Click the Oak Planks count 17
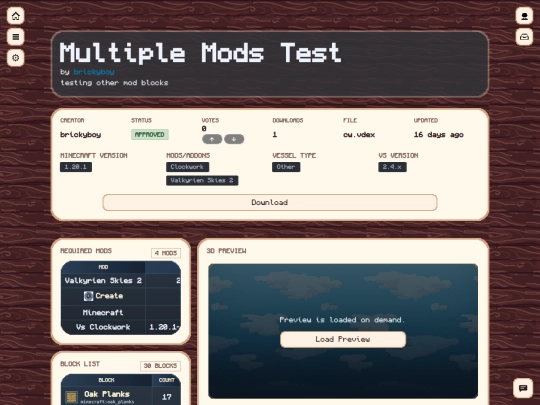Screen dimensions: 540x405 pyautogui.click(x=167, y=397)
